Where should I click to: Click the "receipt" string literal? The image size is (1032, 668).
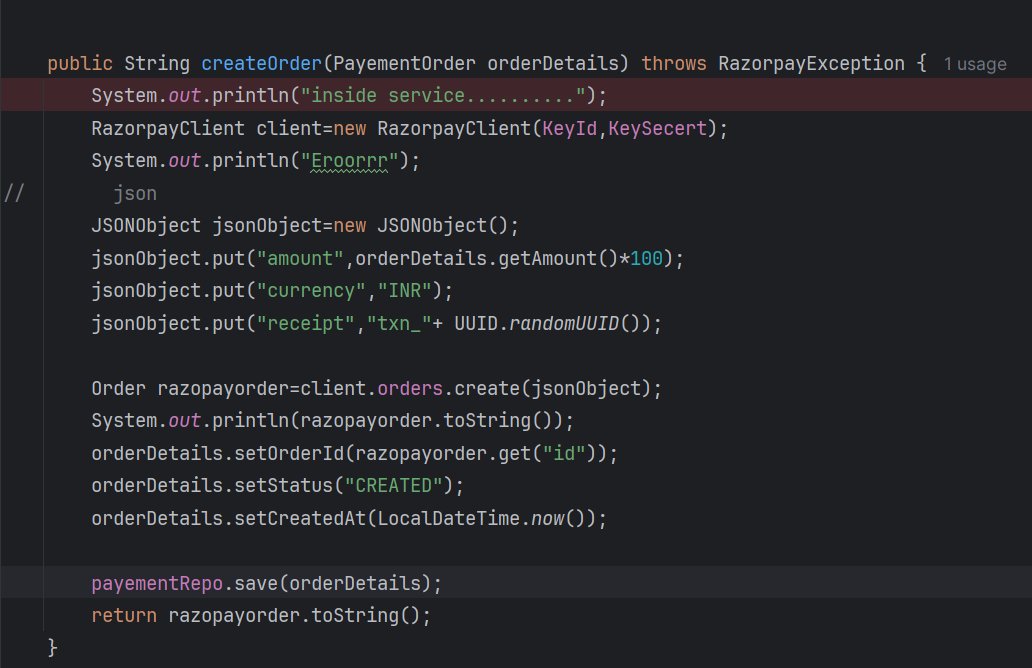[305, 323]
